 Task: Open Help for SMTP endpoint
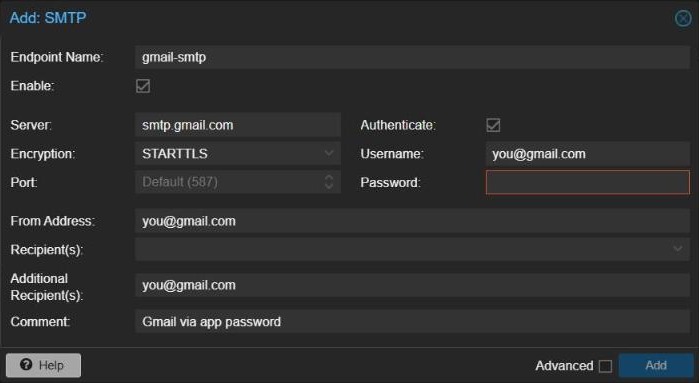click(43, 366)
